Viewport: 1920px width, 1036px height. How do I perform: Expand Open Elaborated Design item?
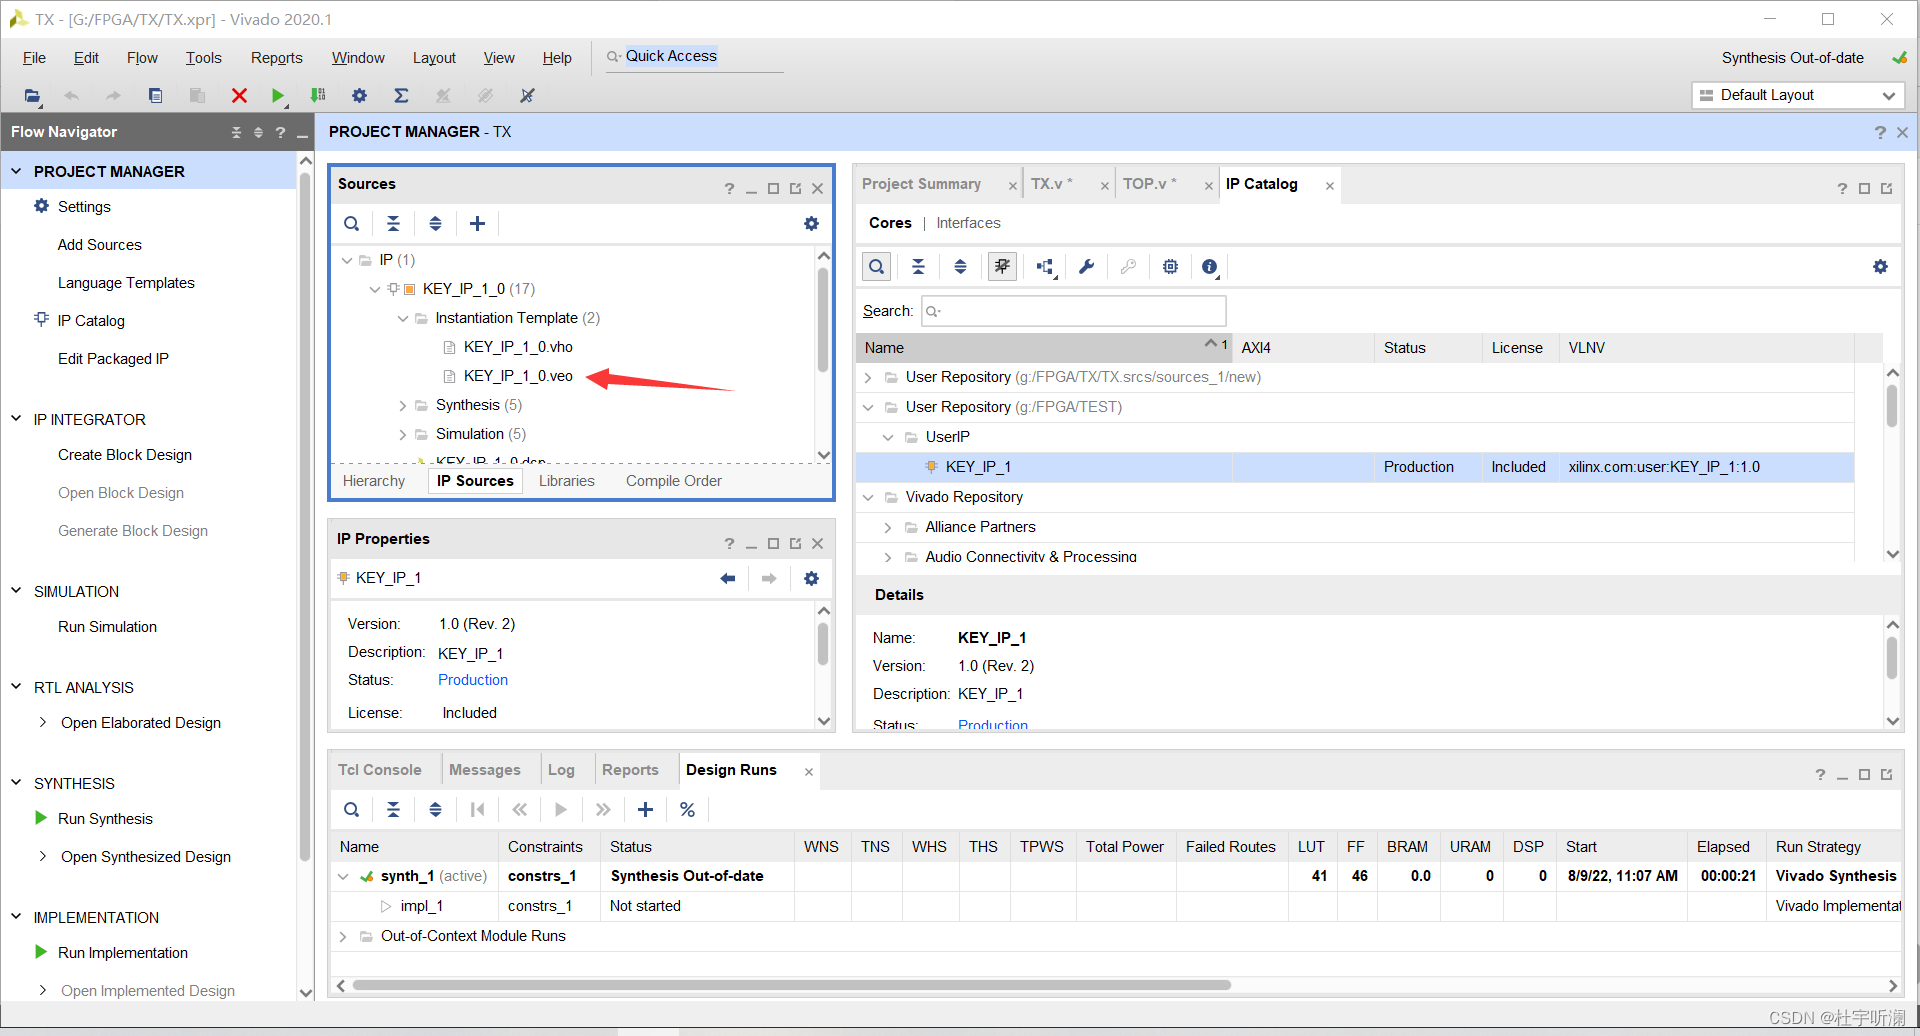coord(42,722)
